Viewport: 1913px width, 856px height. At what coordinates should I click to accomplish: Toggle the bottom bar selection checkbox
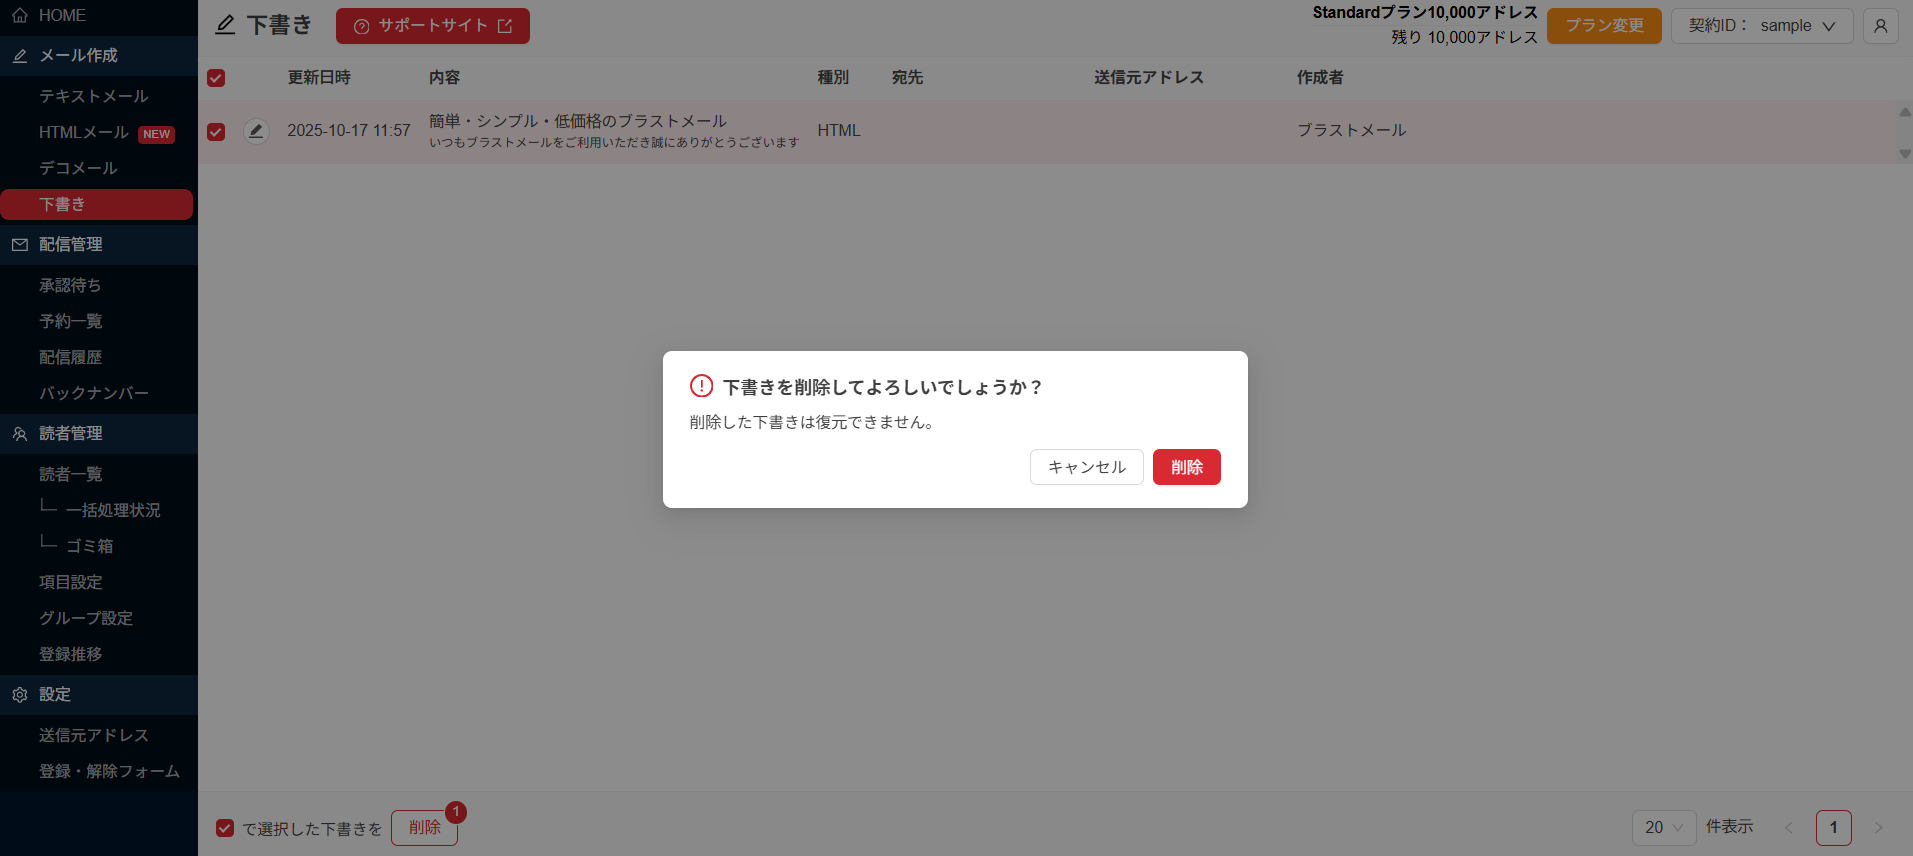[x=225, y=828]
